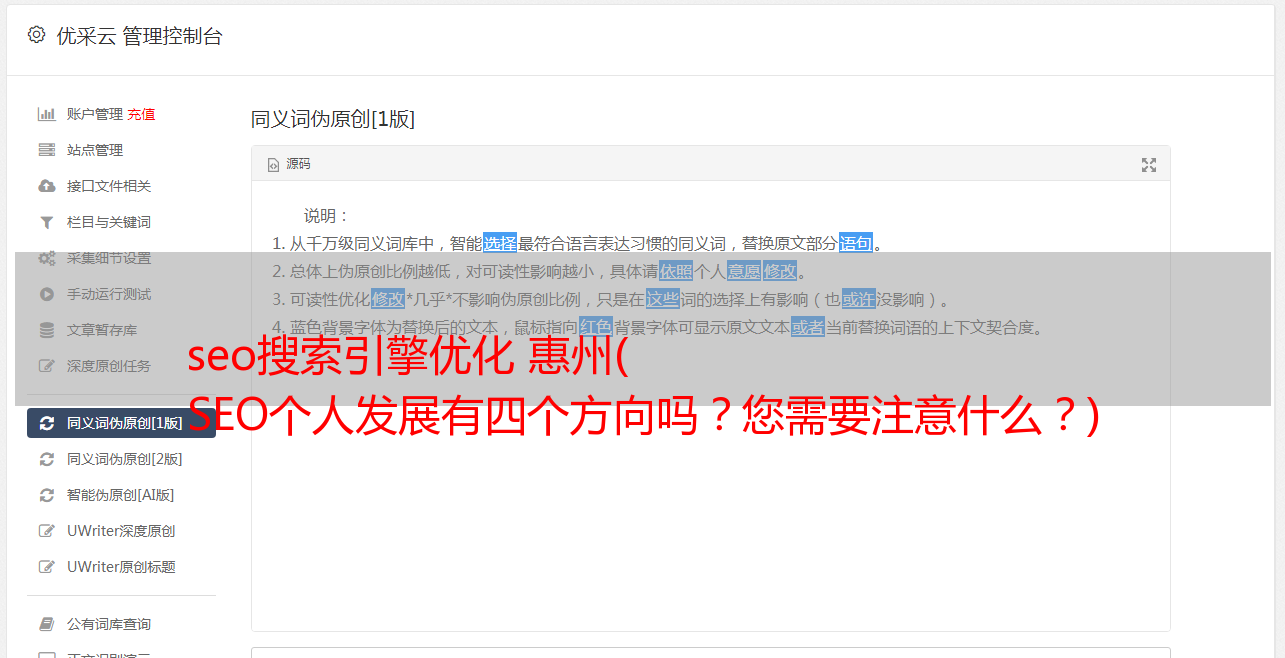Click the highlighted word 语句
Screen dimensions: 1285x658
(856, 243)
